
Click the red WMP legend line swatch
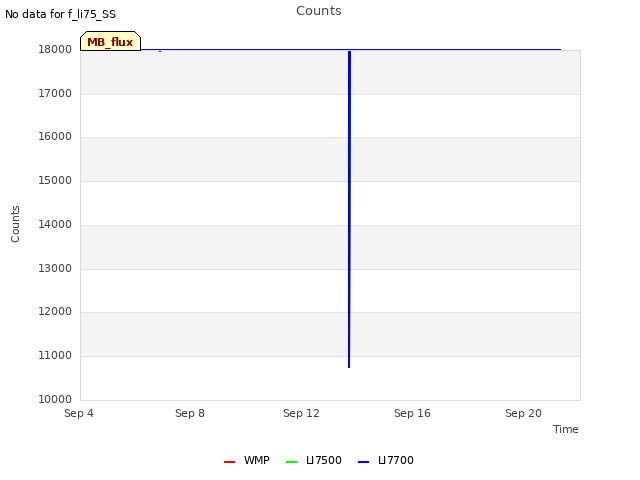229,462
